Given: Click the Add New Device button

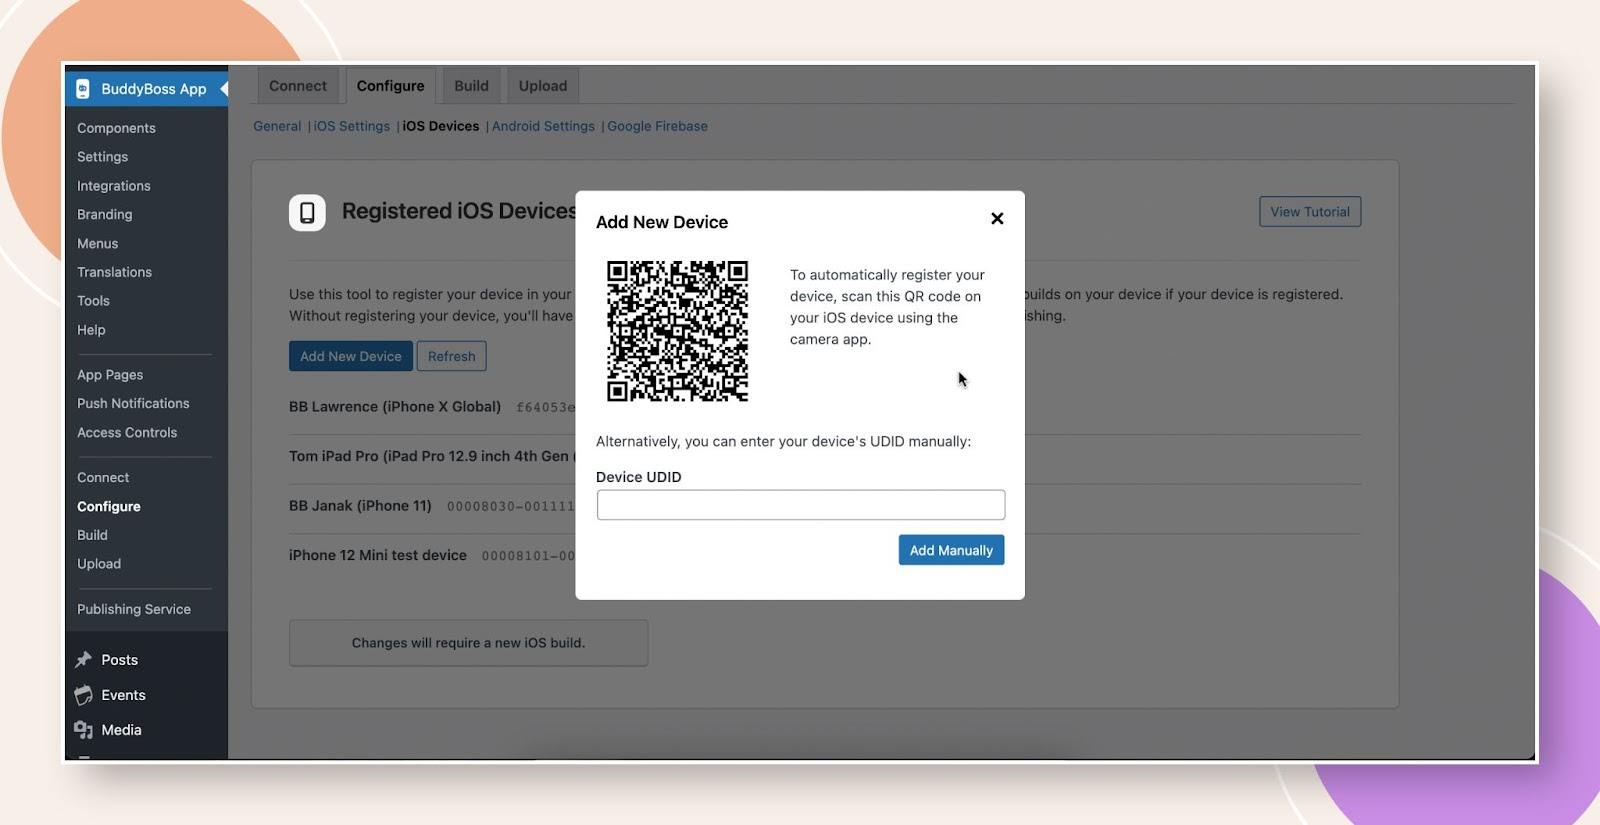Looking at the screenshot, I should [351, 356].
